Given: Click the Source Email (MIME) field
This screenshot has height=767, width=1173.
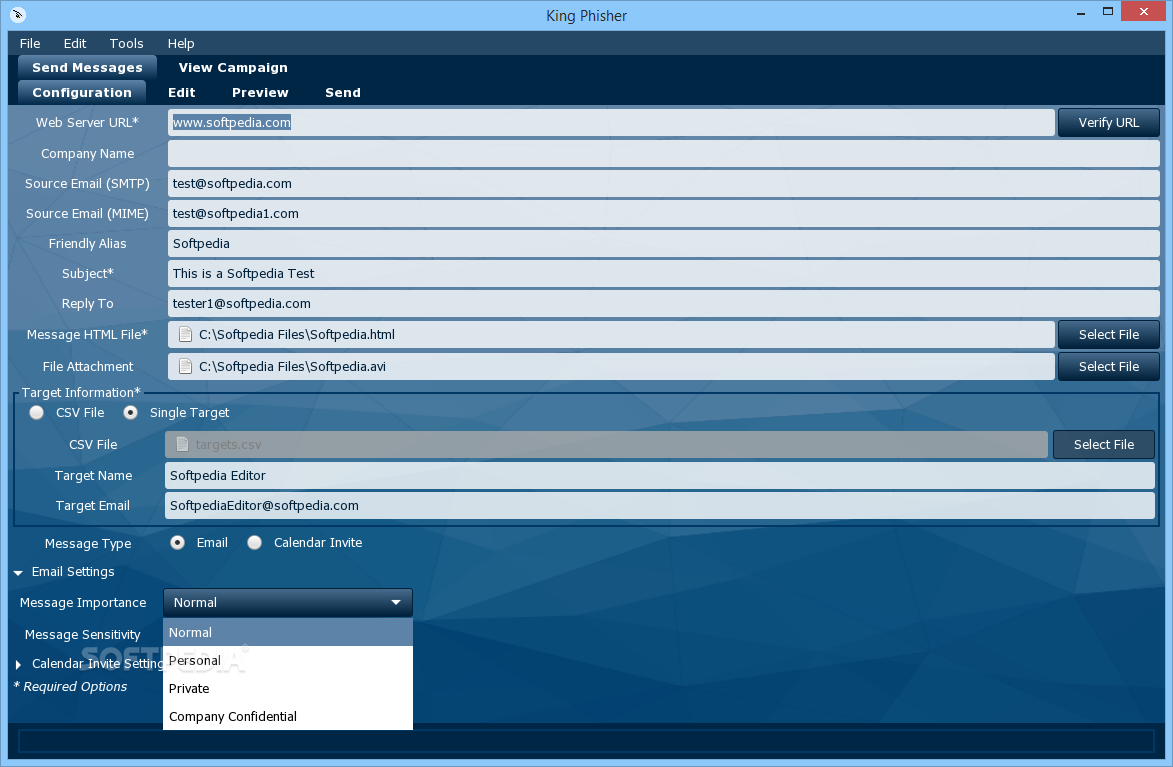Looking at the screenshot, I should (x=664, y=213).
